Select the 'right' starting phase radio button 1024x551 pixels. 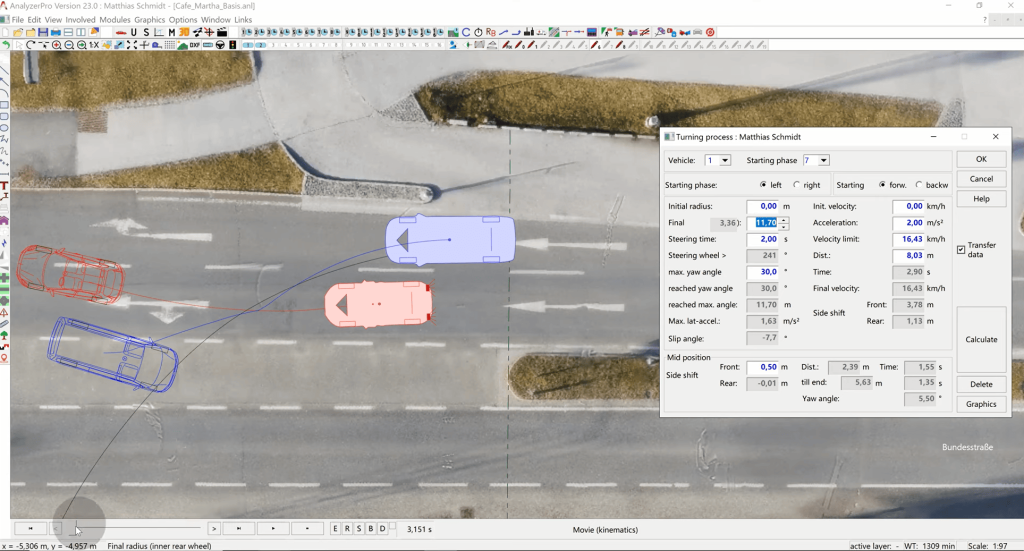click(797, 185)
